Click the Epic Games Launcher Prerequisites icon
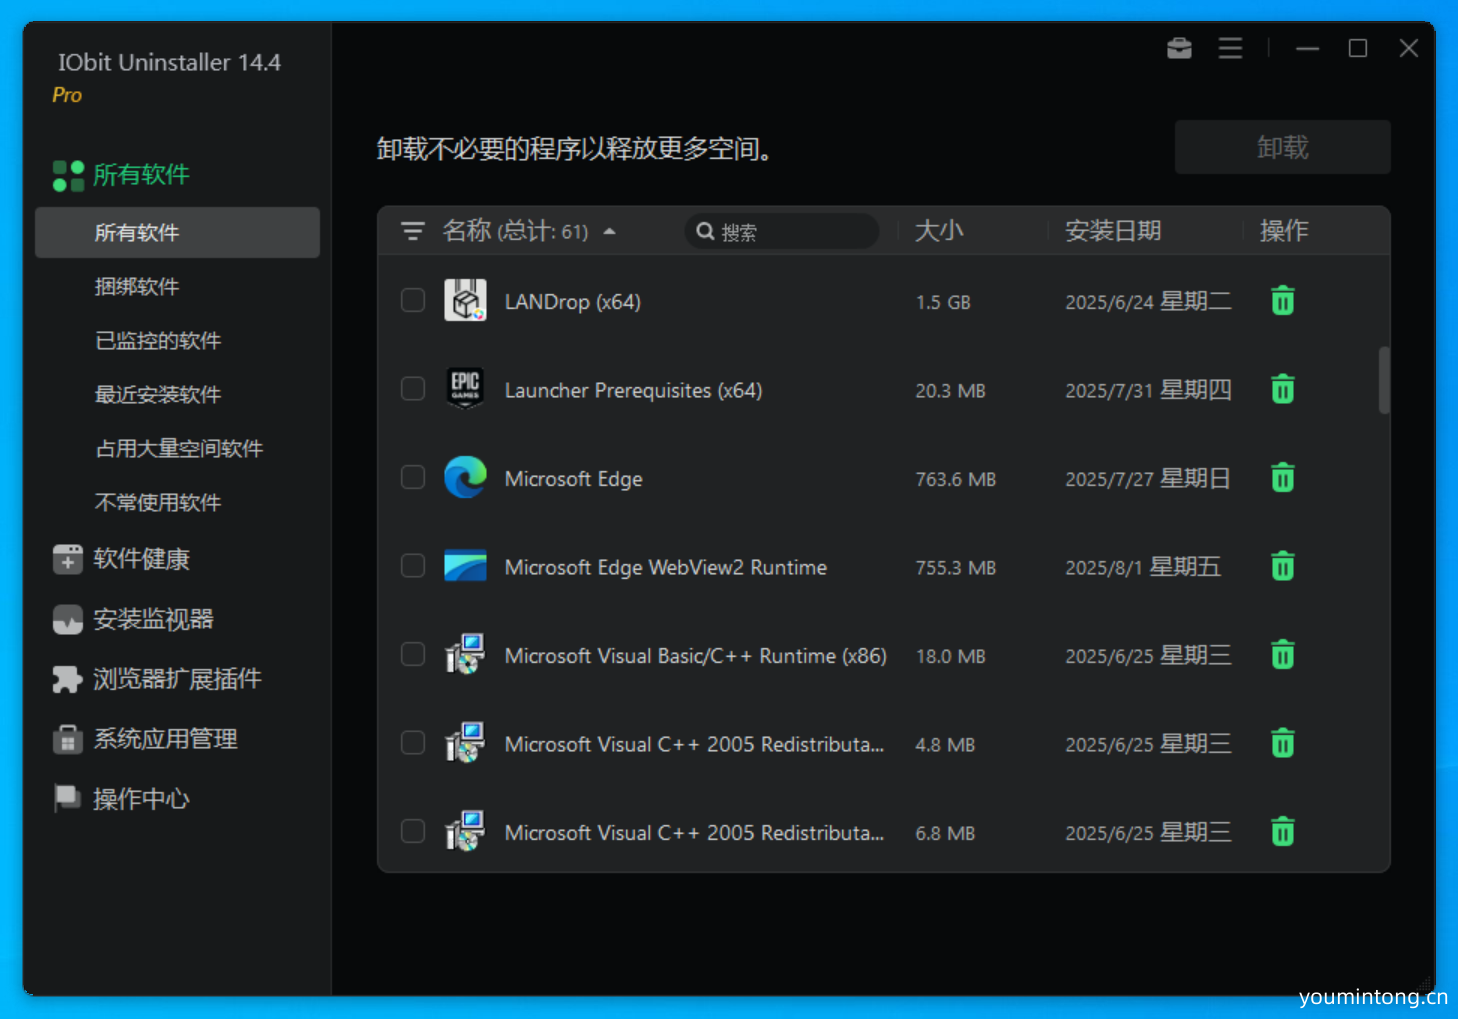This screenshot has width=1458, height=1019. tap(465, 389)
